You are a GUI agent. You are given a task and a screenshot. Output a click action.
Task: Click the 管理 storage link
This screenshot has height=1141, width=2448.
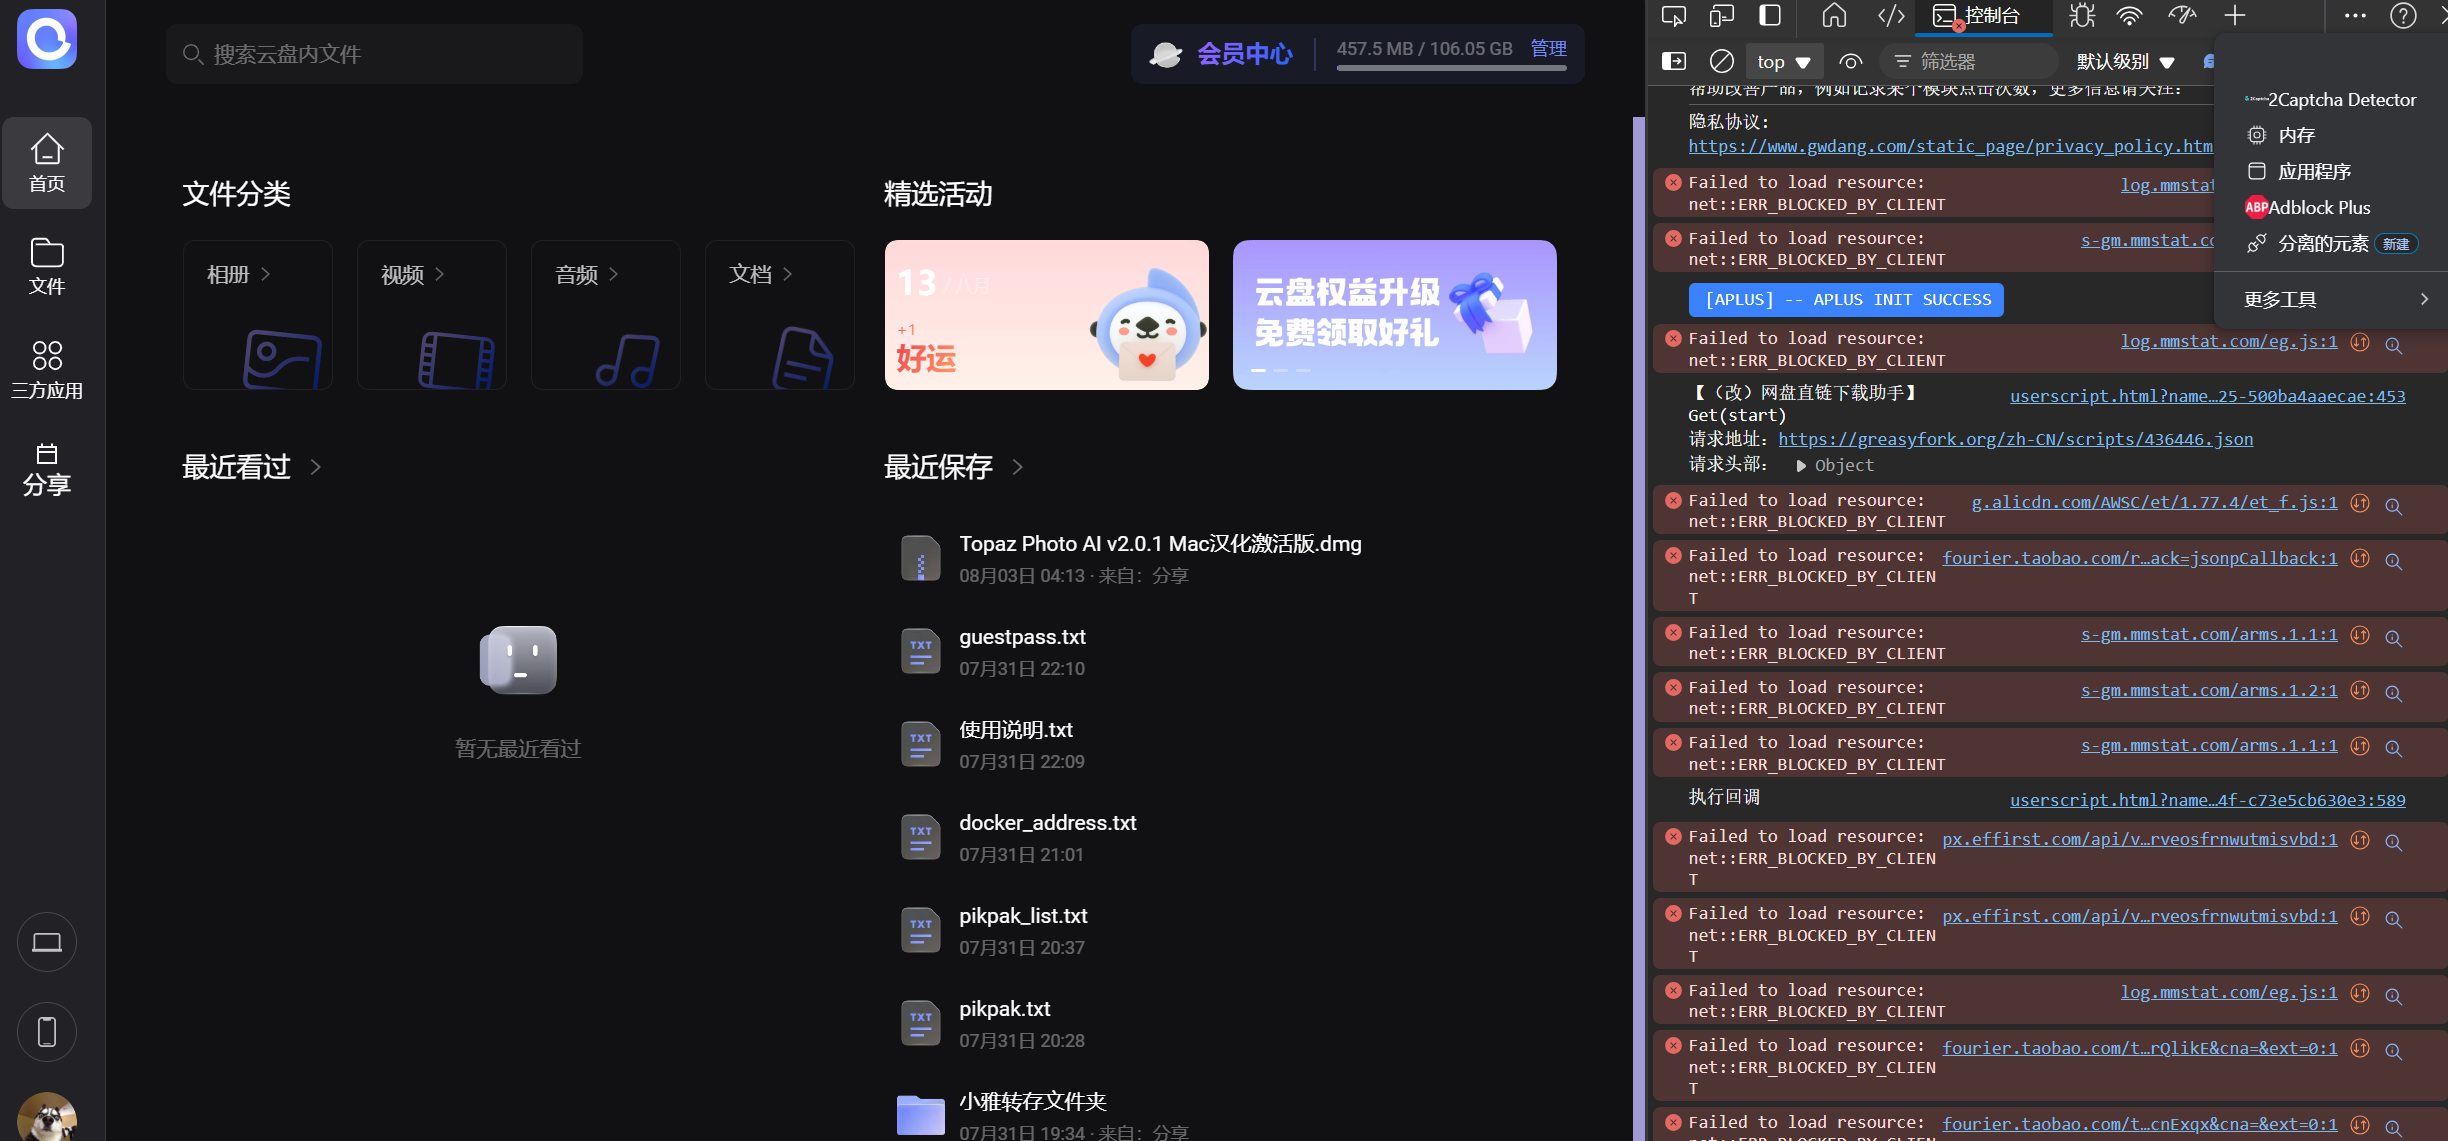pos(1548,48)
